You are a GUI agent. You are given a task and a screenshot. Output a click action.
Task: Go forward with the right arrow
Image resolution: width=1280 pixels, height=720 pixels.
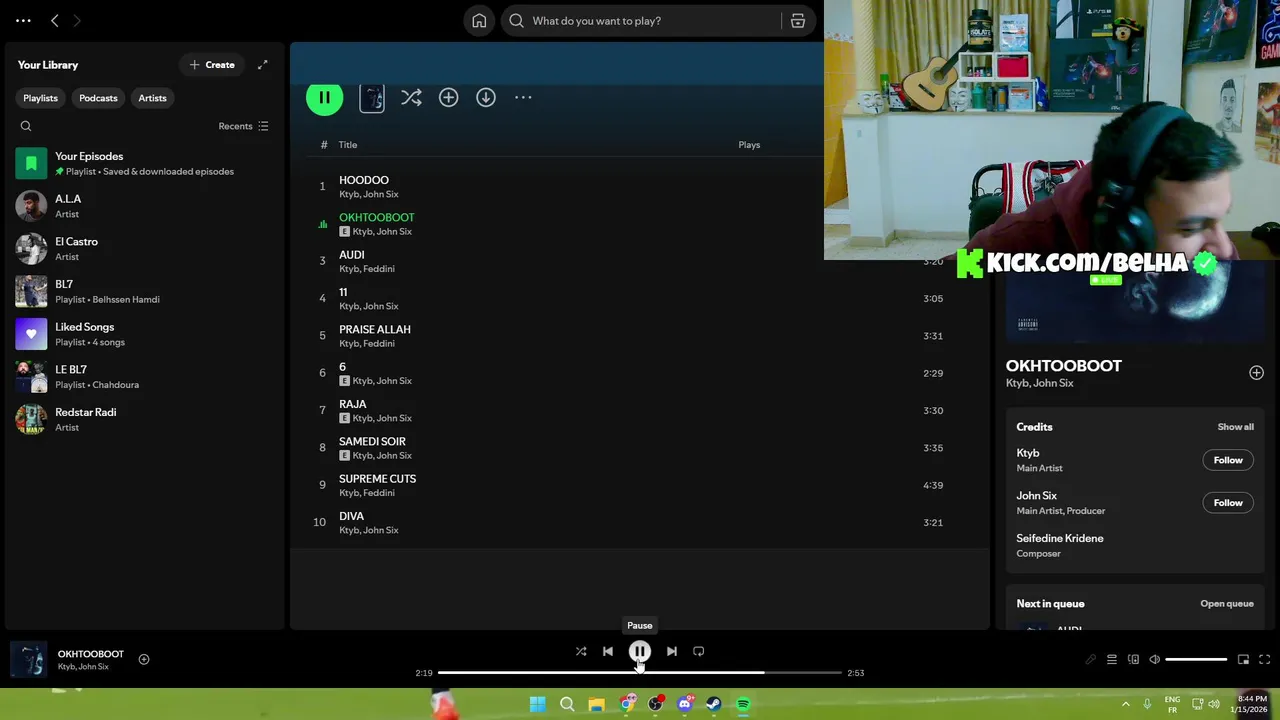coord(77,20)
